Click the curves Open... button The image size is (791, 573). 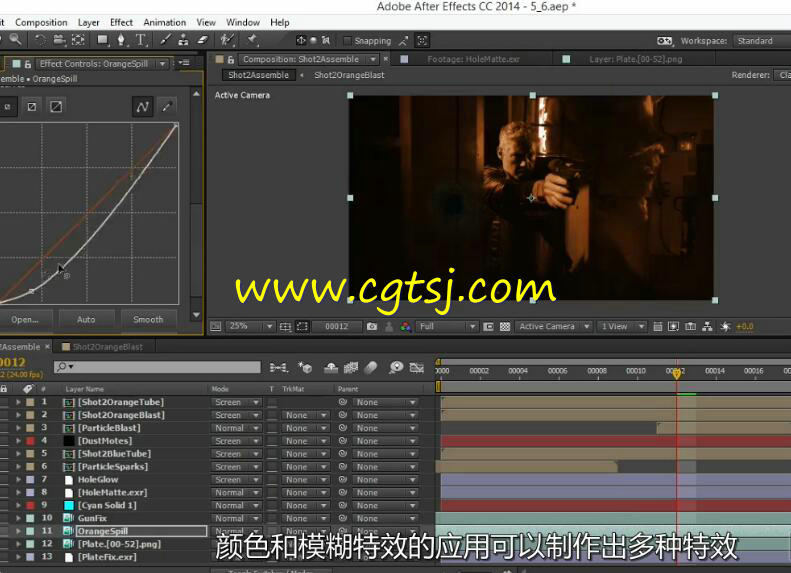(x=24, y=320)
